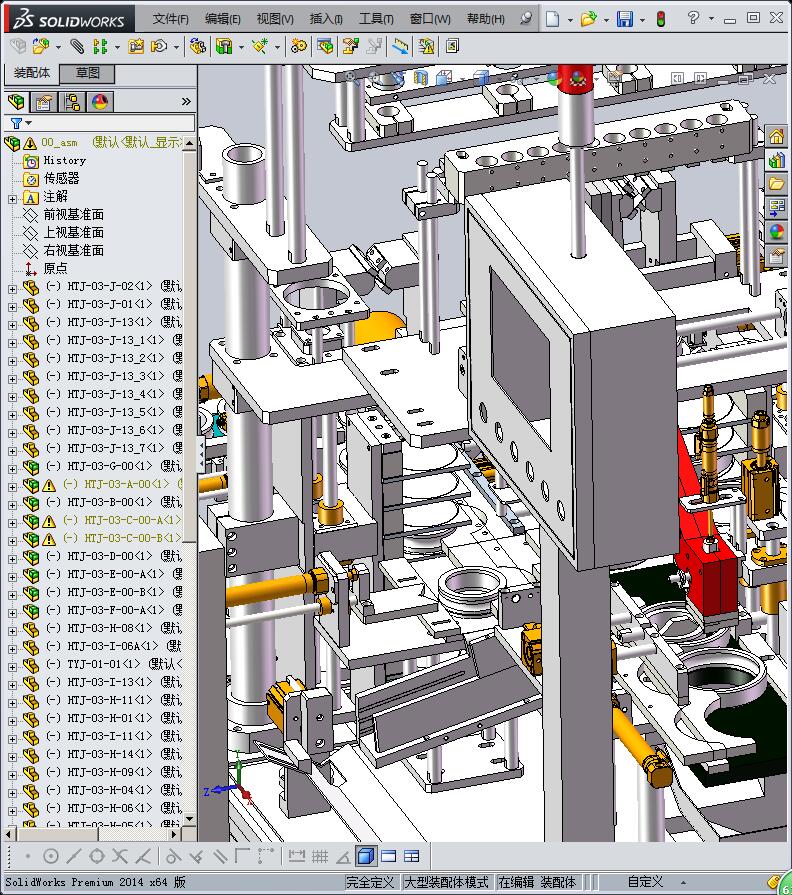This screenshot has width=792, height=895.
Task: Click the Insert Components icon
Action: coord(41,46)
